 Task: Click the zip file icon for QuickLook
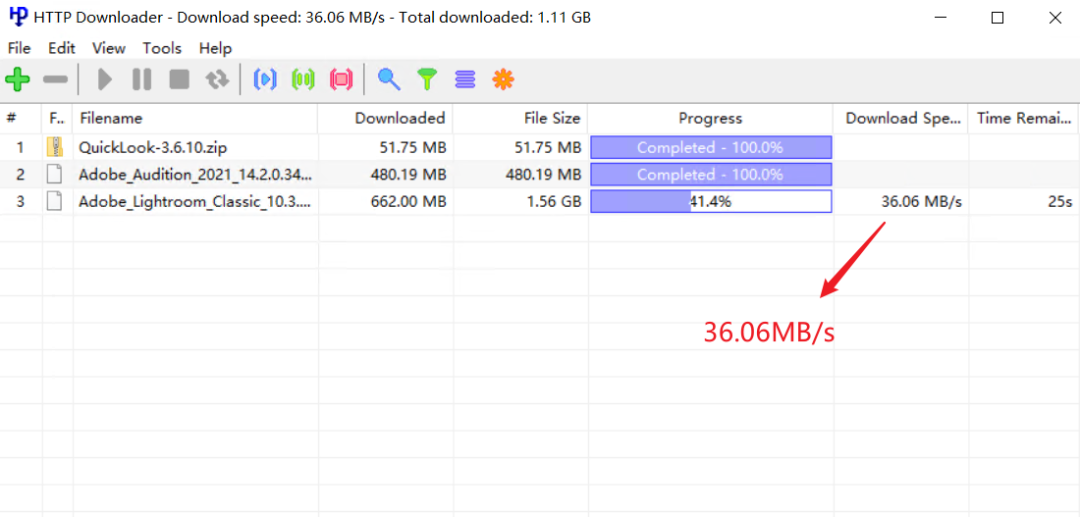pyautogui.click(x=55, y=147)
